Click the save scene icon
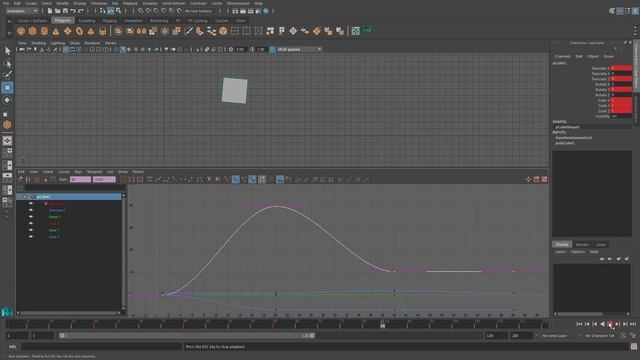Screen dimensions: 640x360 [65, 11]
